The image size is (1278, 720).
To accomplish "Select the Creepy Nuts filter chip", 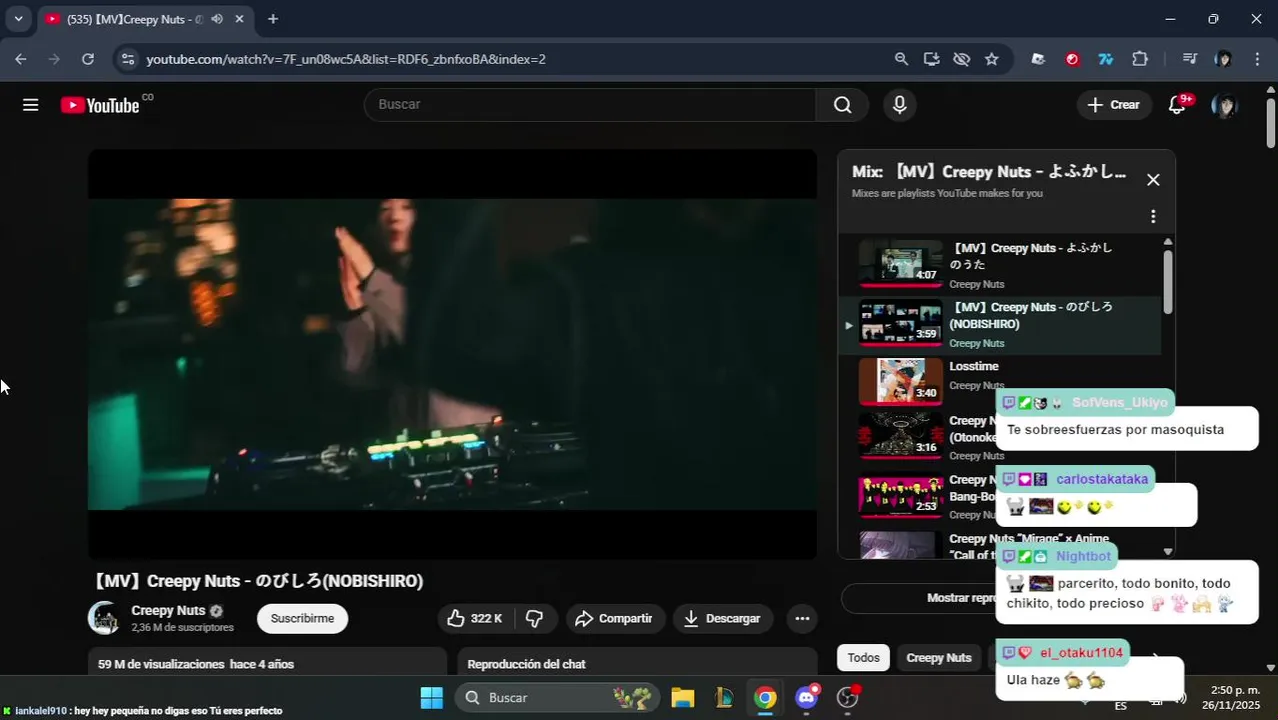I will (x=939, y=658).
